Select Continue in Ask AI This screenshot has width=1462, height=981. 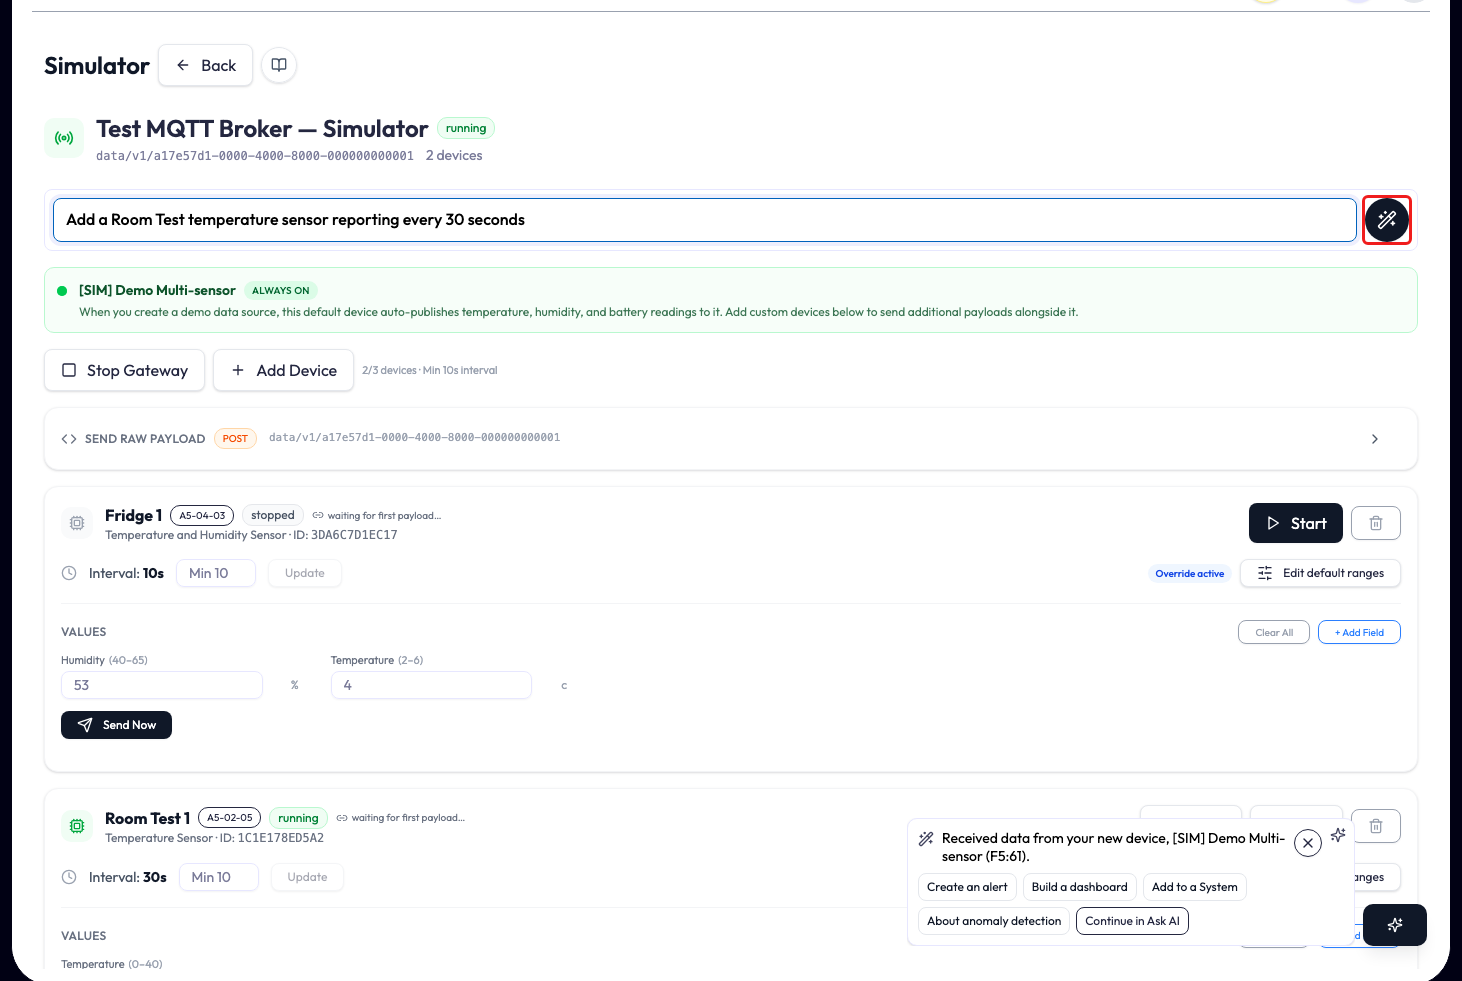[1132, 921]
